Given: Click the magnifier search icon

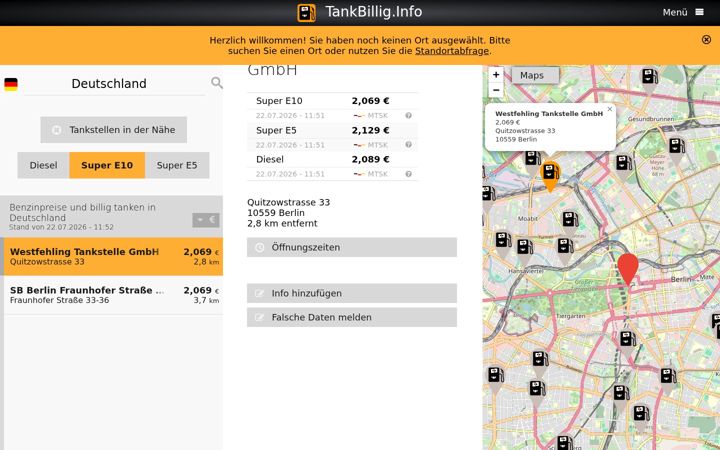Looking at the screenshot, I should [217, 83].
